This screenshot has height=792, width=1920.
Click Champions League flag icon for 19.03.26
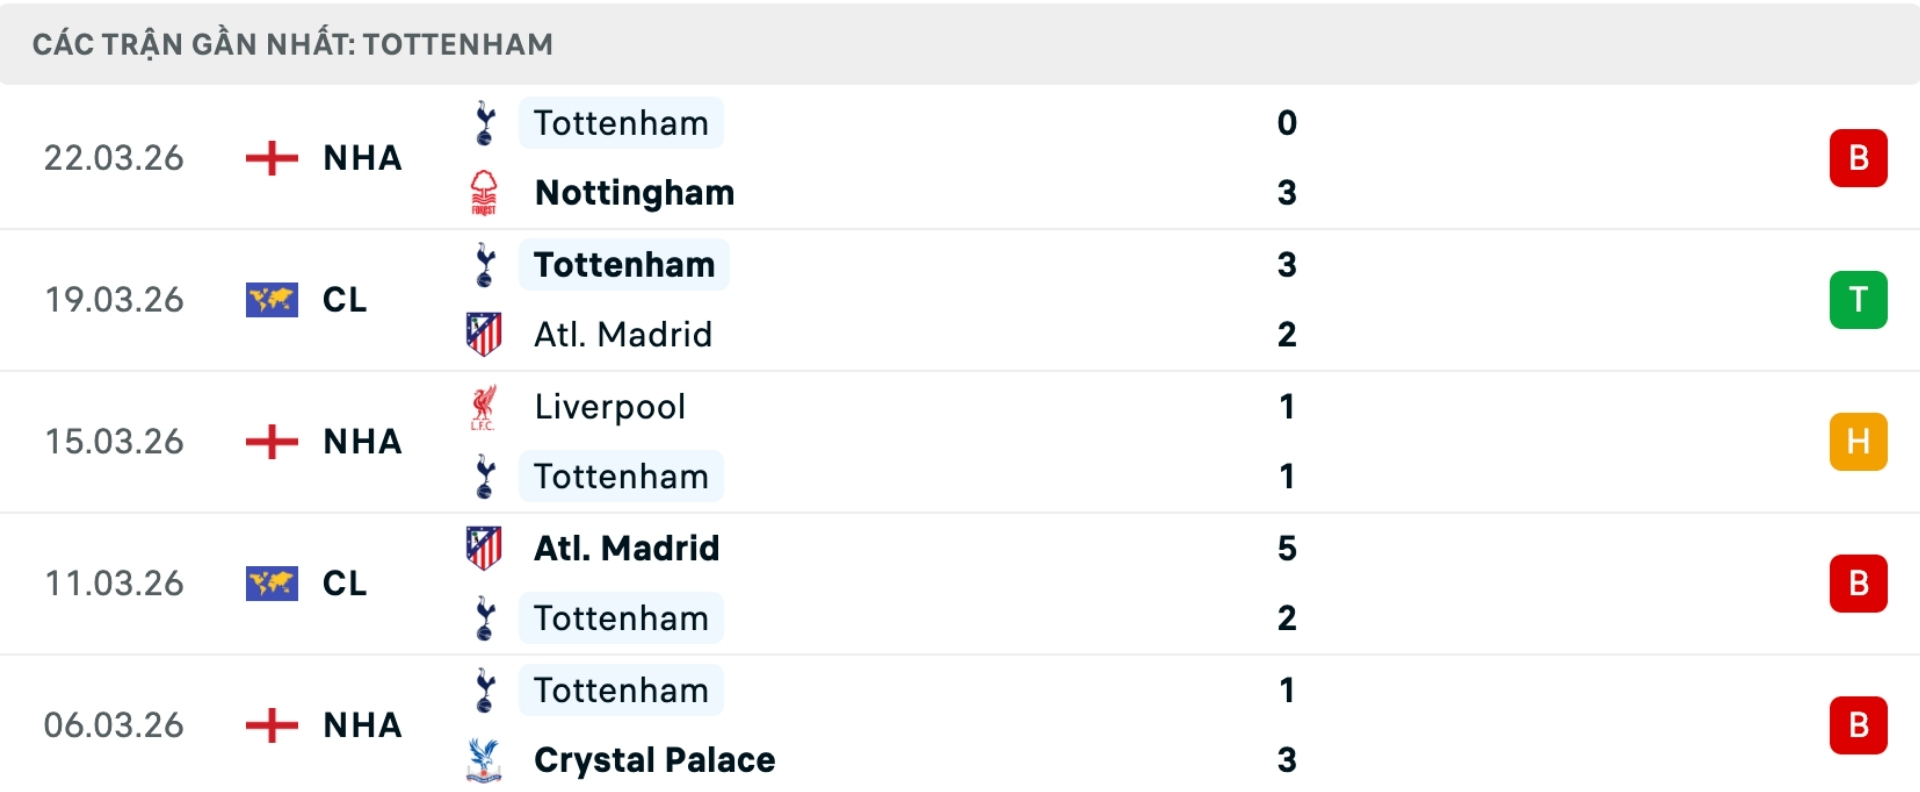point(272,300)
